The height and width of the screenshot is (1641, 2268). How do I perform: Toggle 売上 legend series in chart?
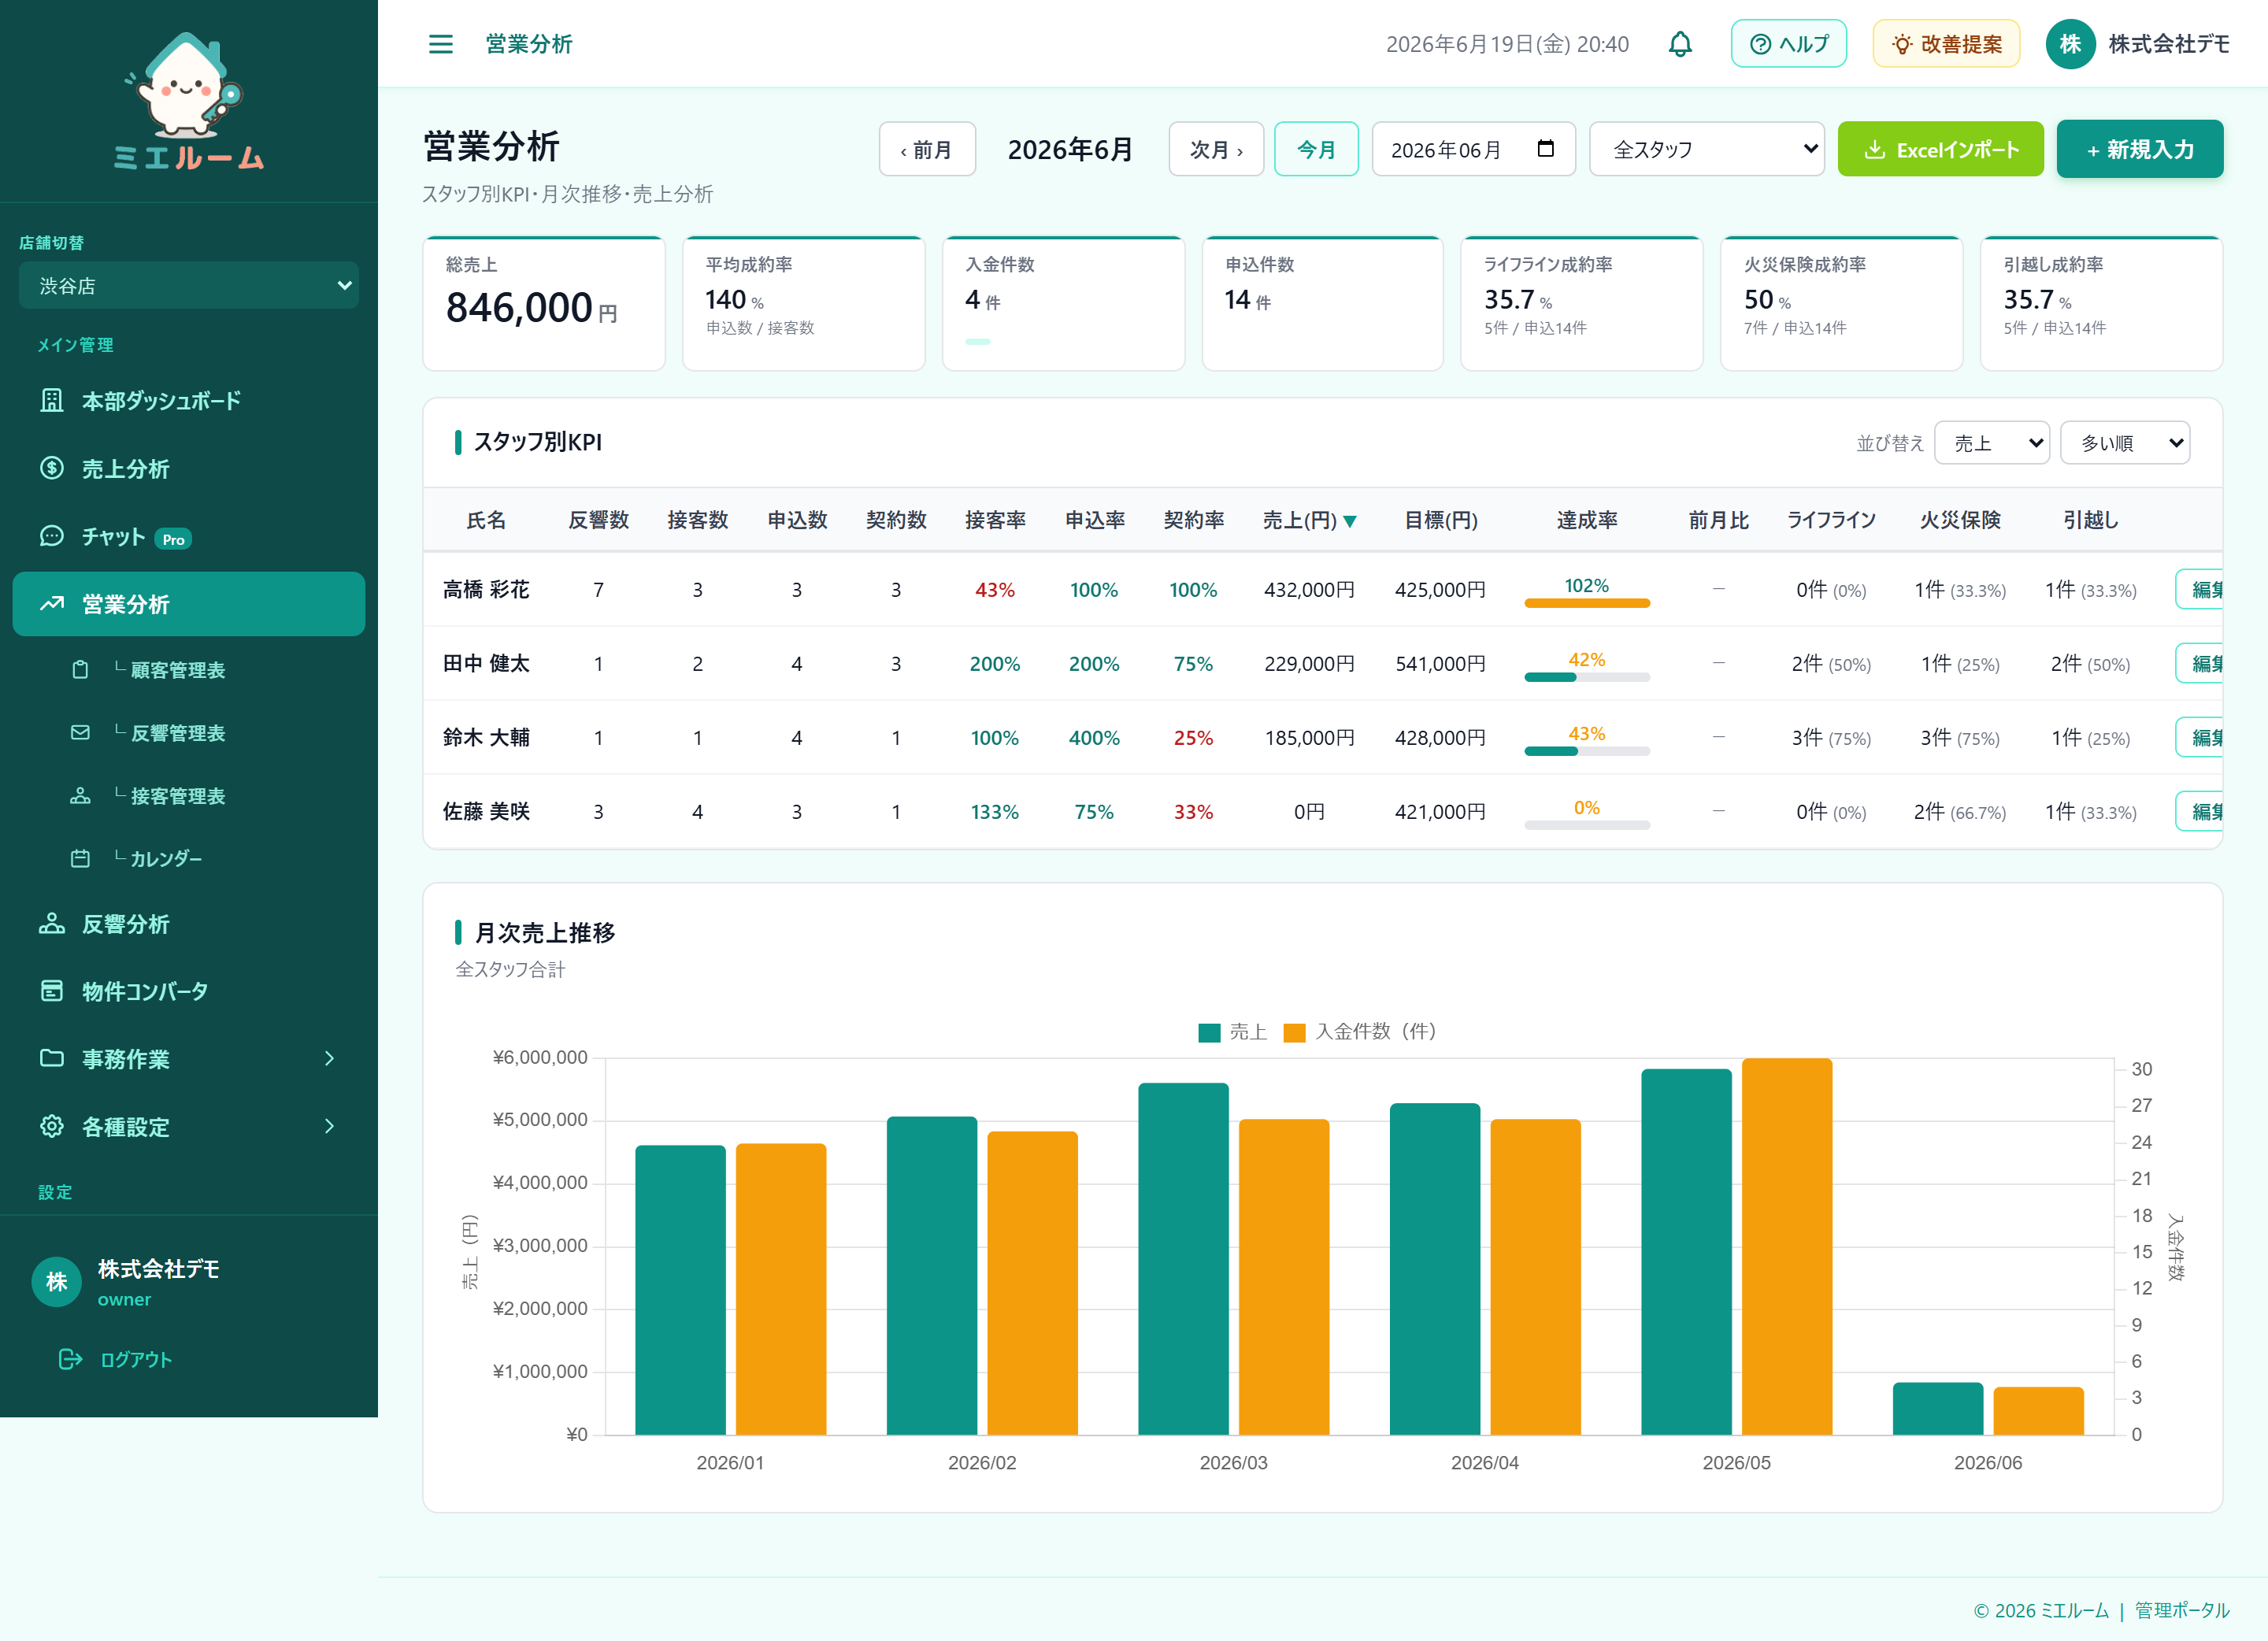tap(1232, 1032)
